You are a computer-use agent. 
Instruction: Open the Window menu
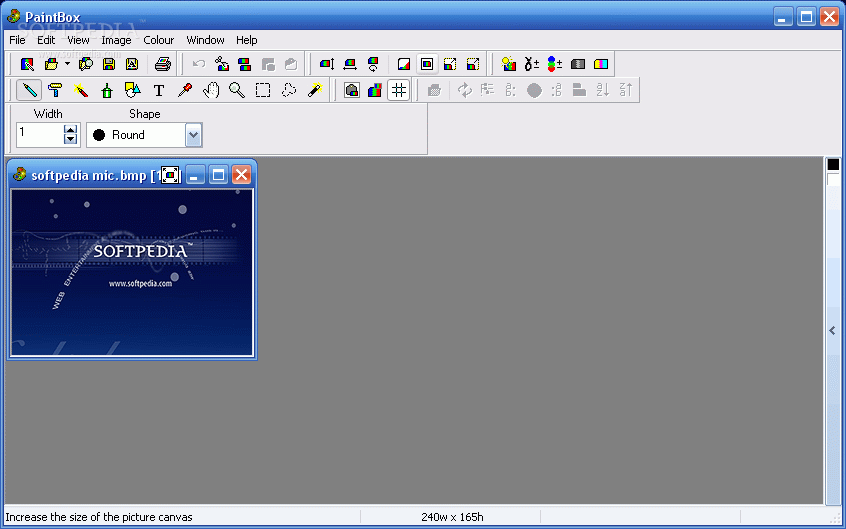205,40
